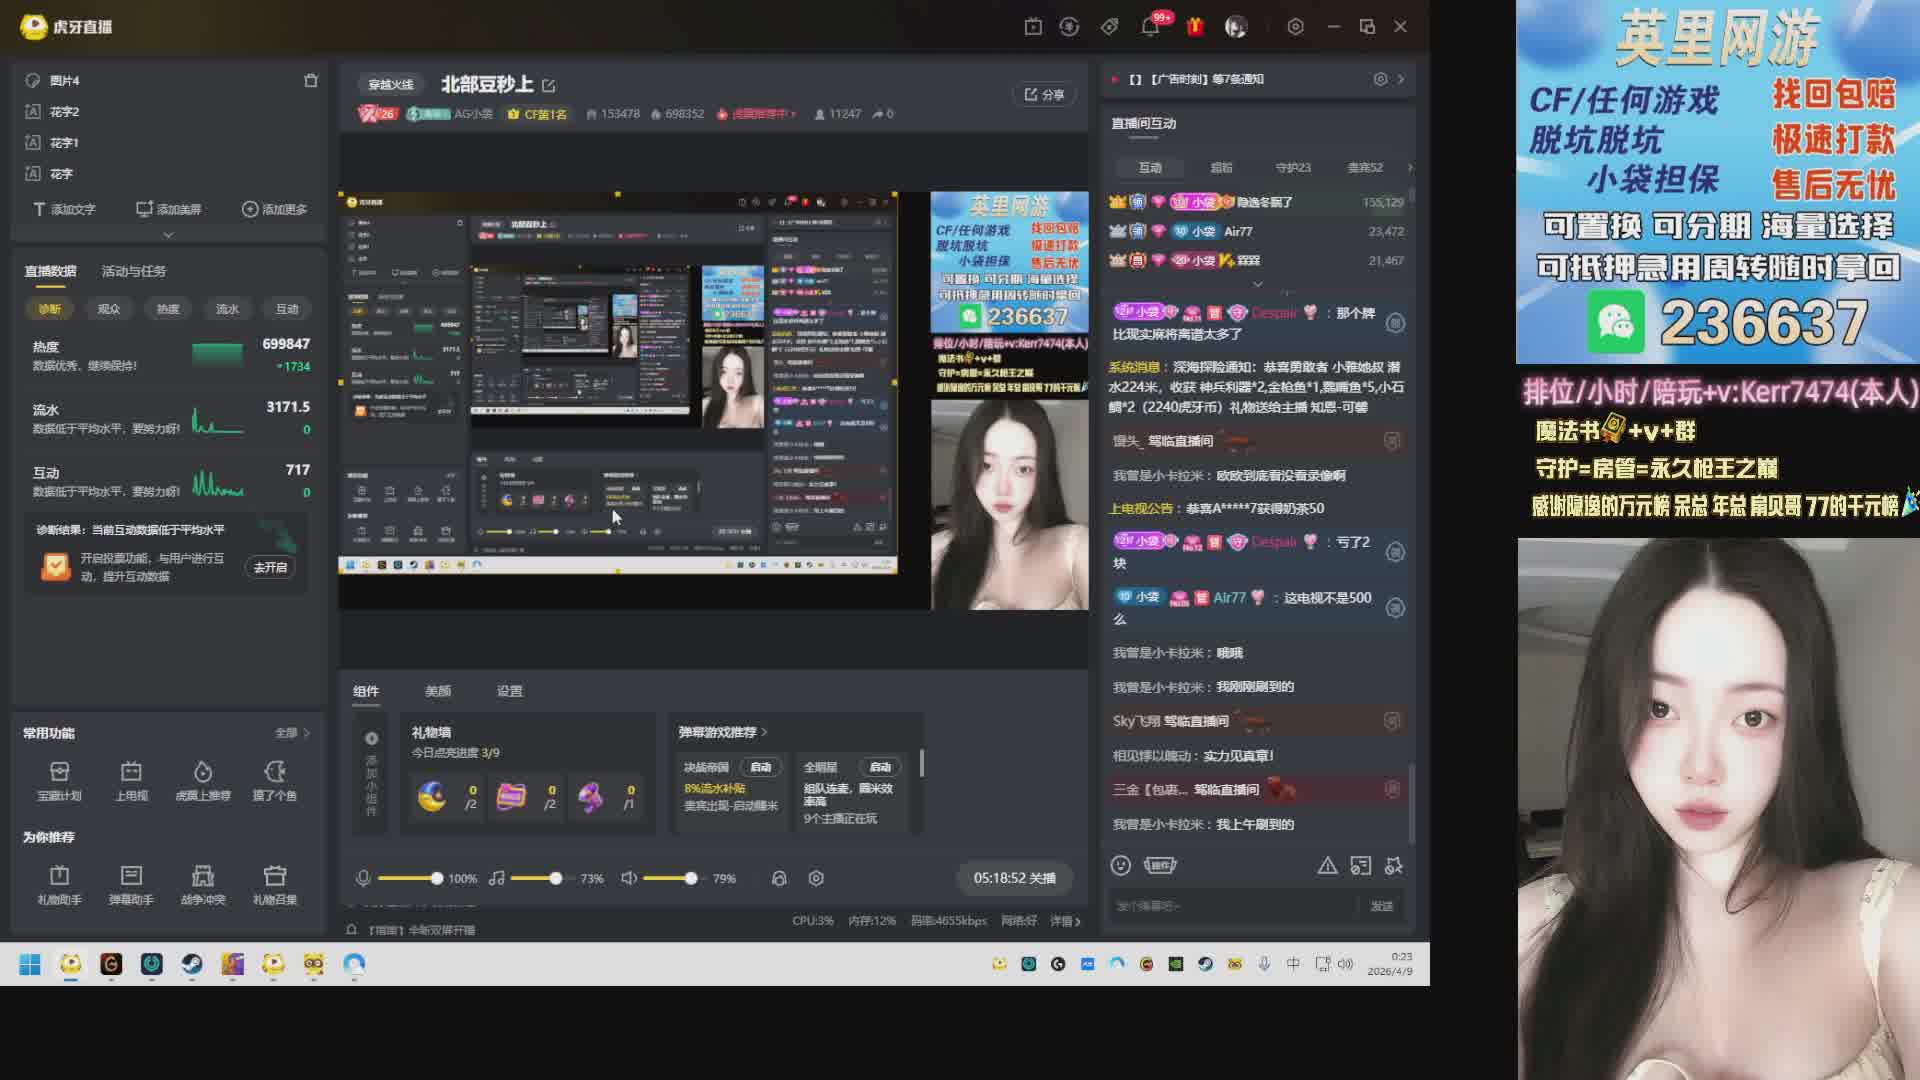Open audio settings gear beside headphone icon

tap(816, 878)
